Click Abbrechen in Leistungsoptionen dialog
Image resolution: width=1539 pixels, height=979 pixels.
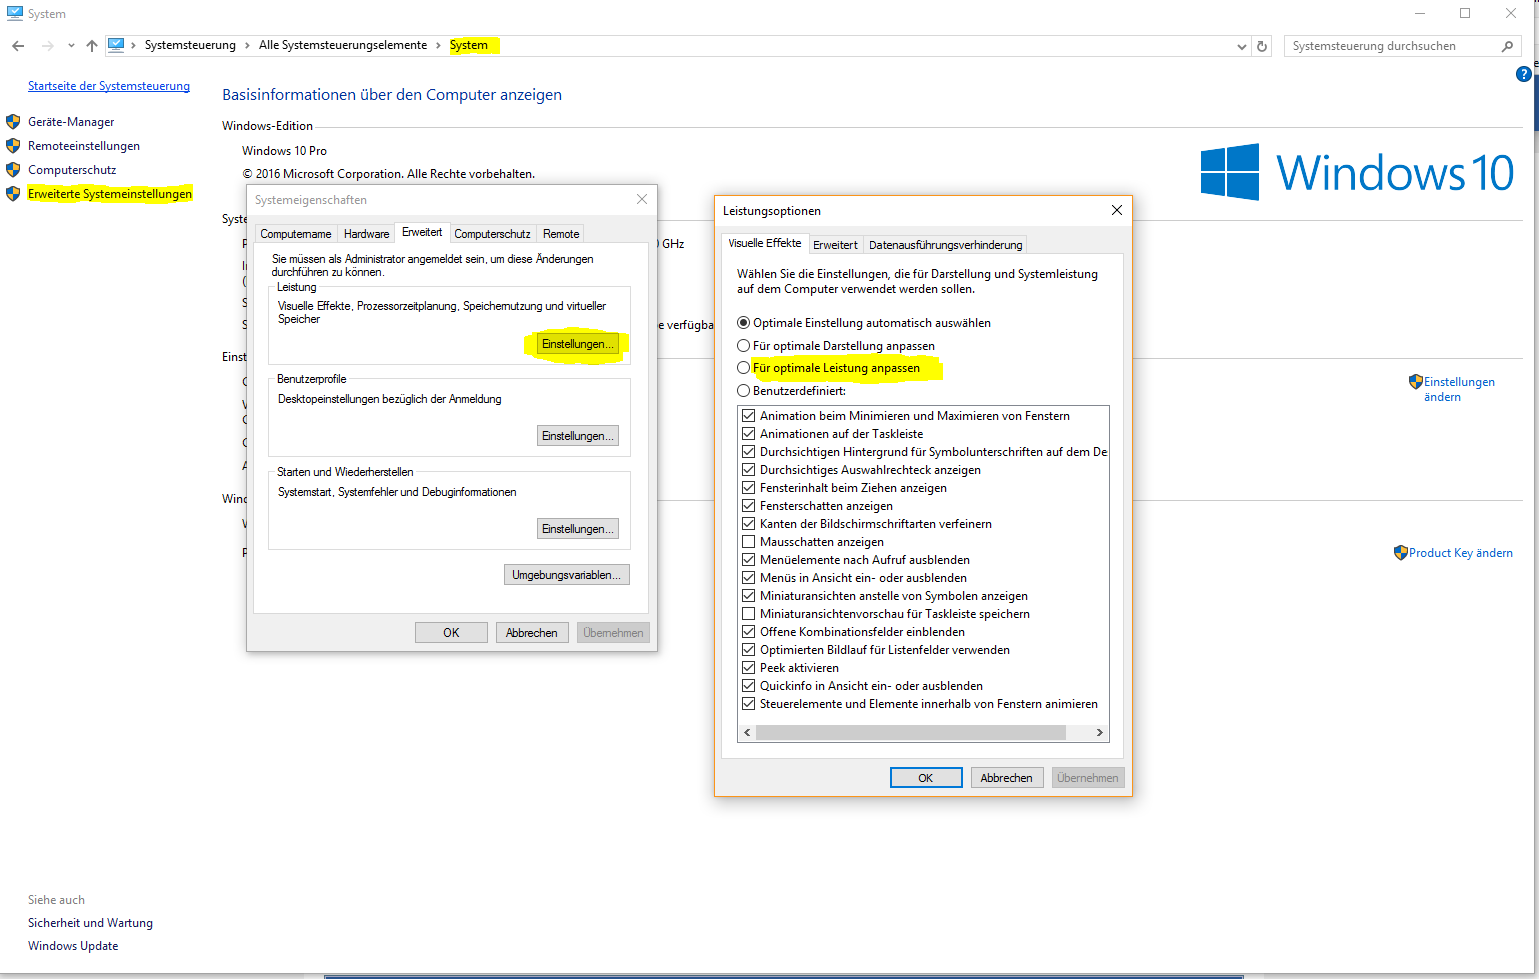(1006, 778)
